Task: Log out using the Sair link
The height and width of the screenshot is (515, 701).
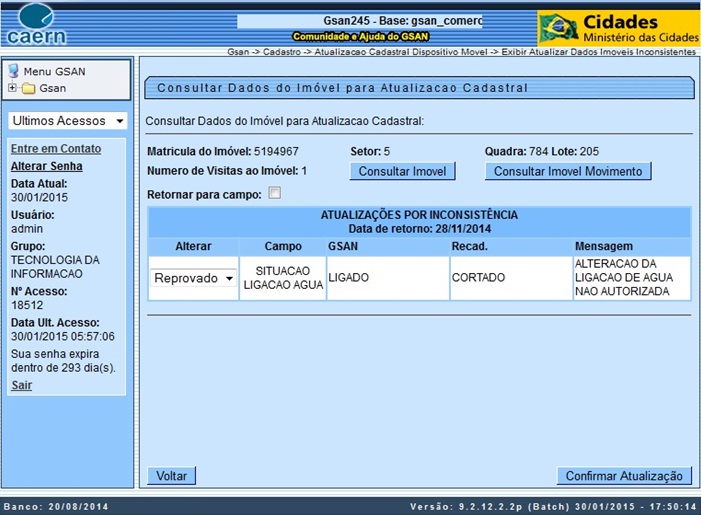Action: pos(21,385)
